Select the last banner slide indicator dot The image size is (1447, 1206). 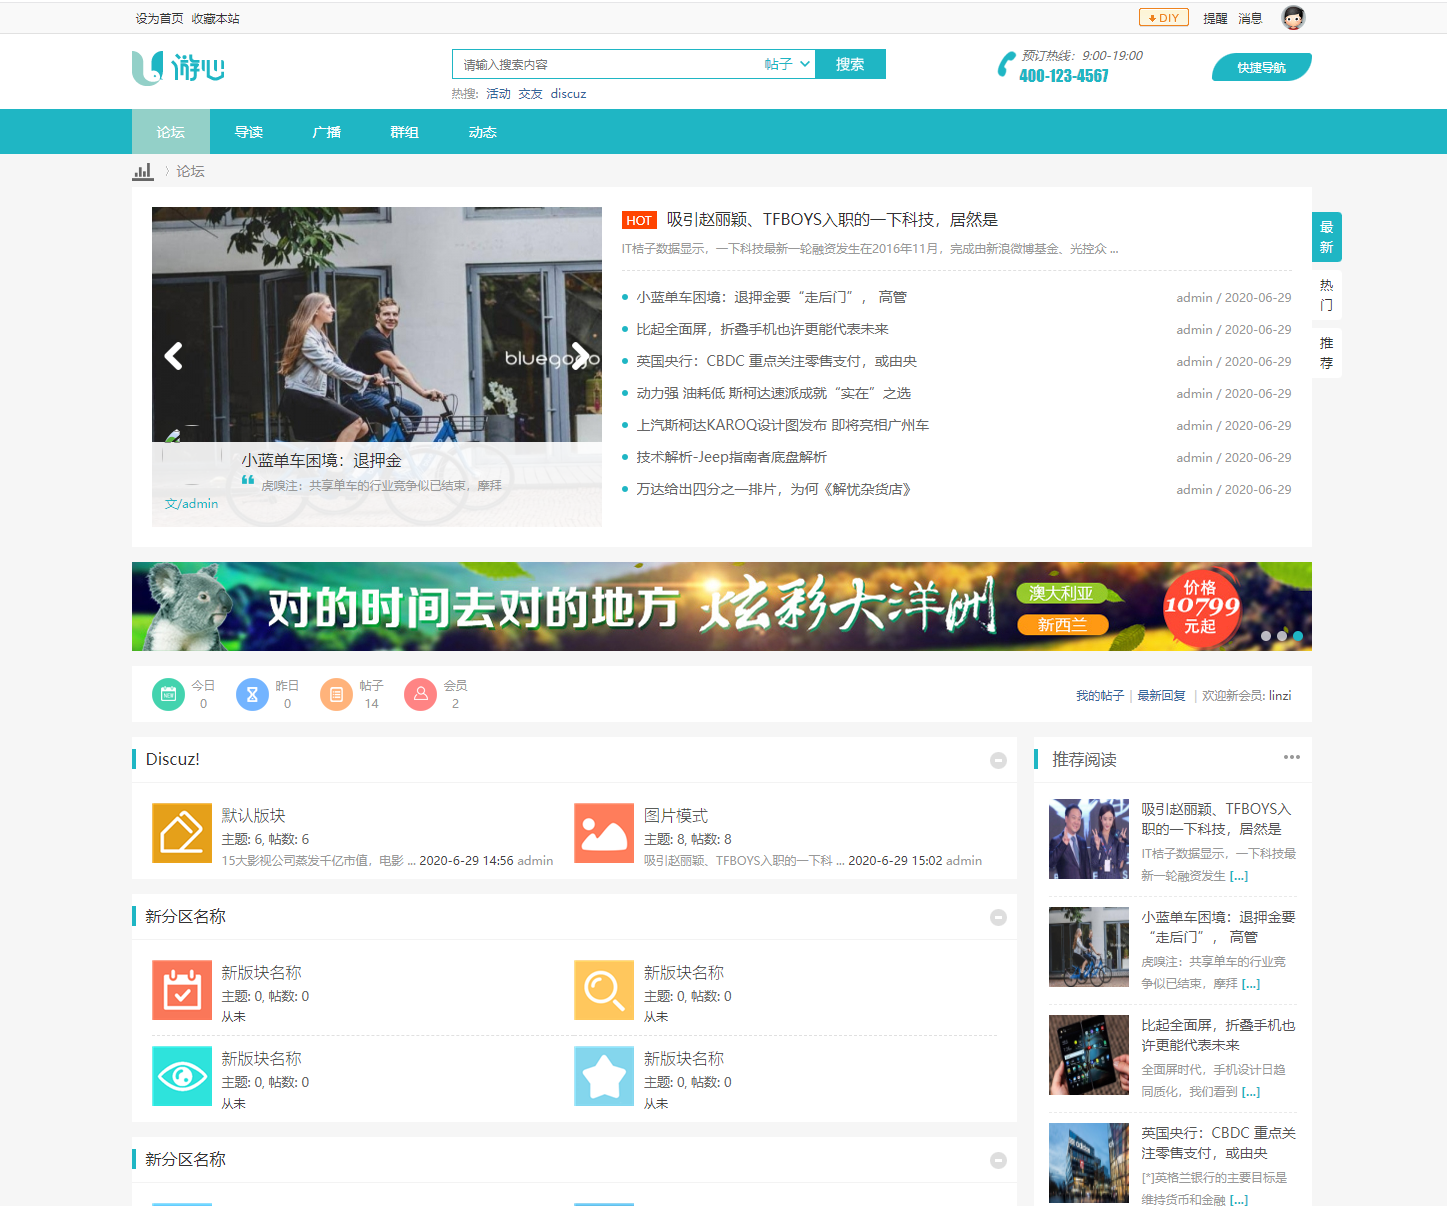pyautogui.click(x=1298, y=636)
